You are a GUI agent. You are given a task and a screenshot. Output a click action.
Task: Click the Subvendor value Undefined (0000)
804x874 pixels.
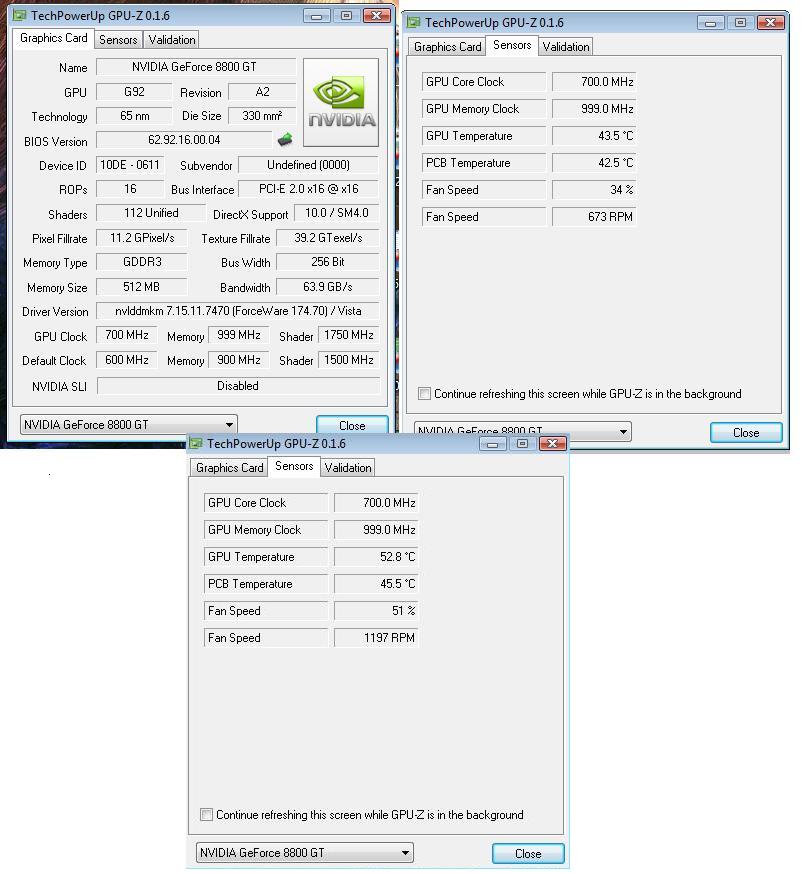(x=308, y=164)
